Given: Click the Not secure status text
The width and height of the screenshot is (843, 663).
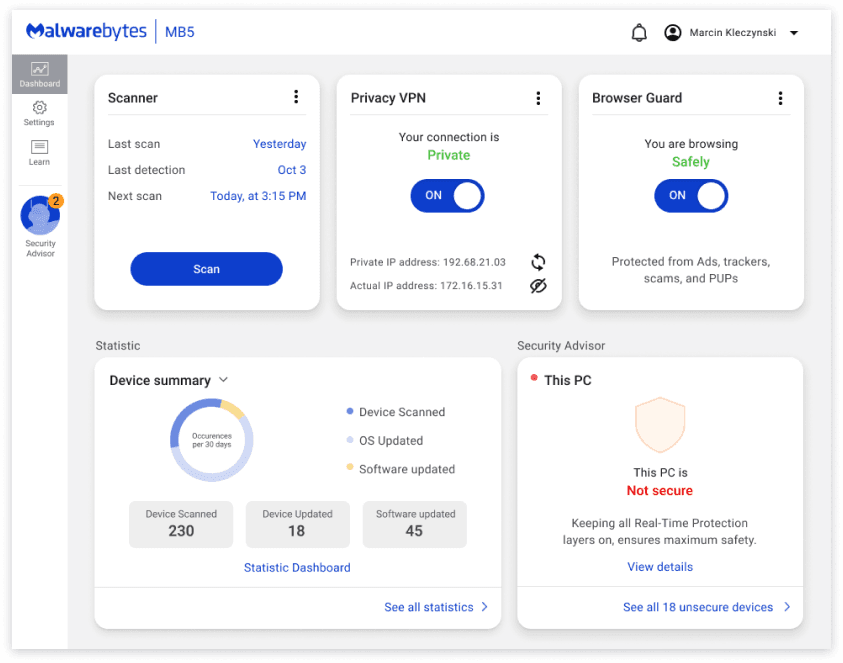Looking at the screenshot, I should coord(660,490).
